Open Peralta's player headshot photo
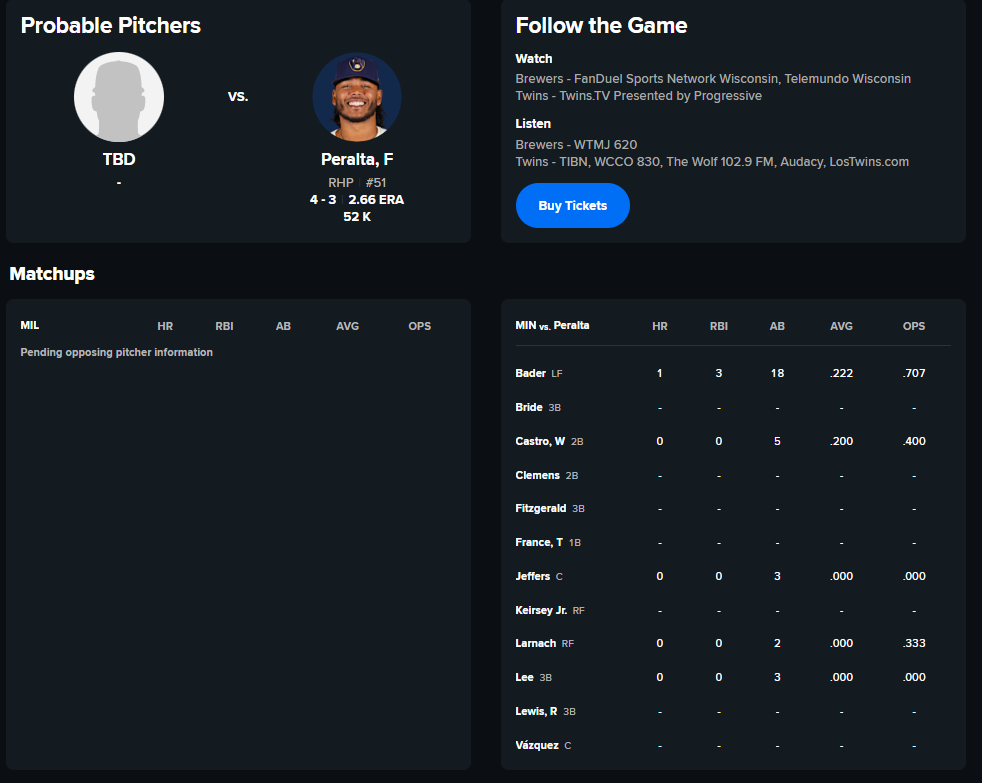 (x=357, y=97)
